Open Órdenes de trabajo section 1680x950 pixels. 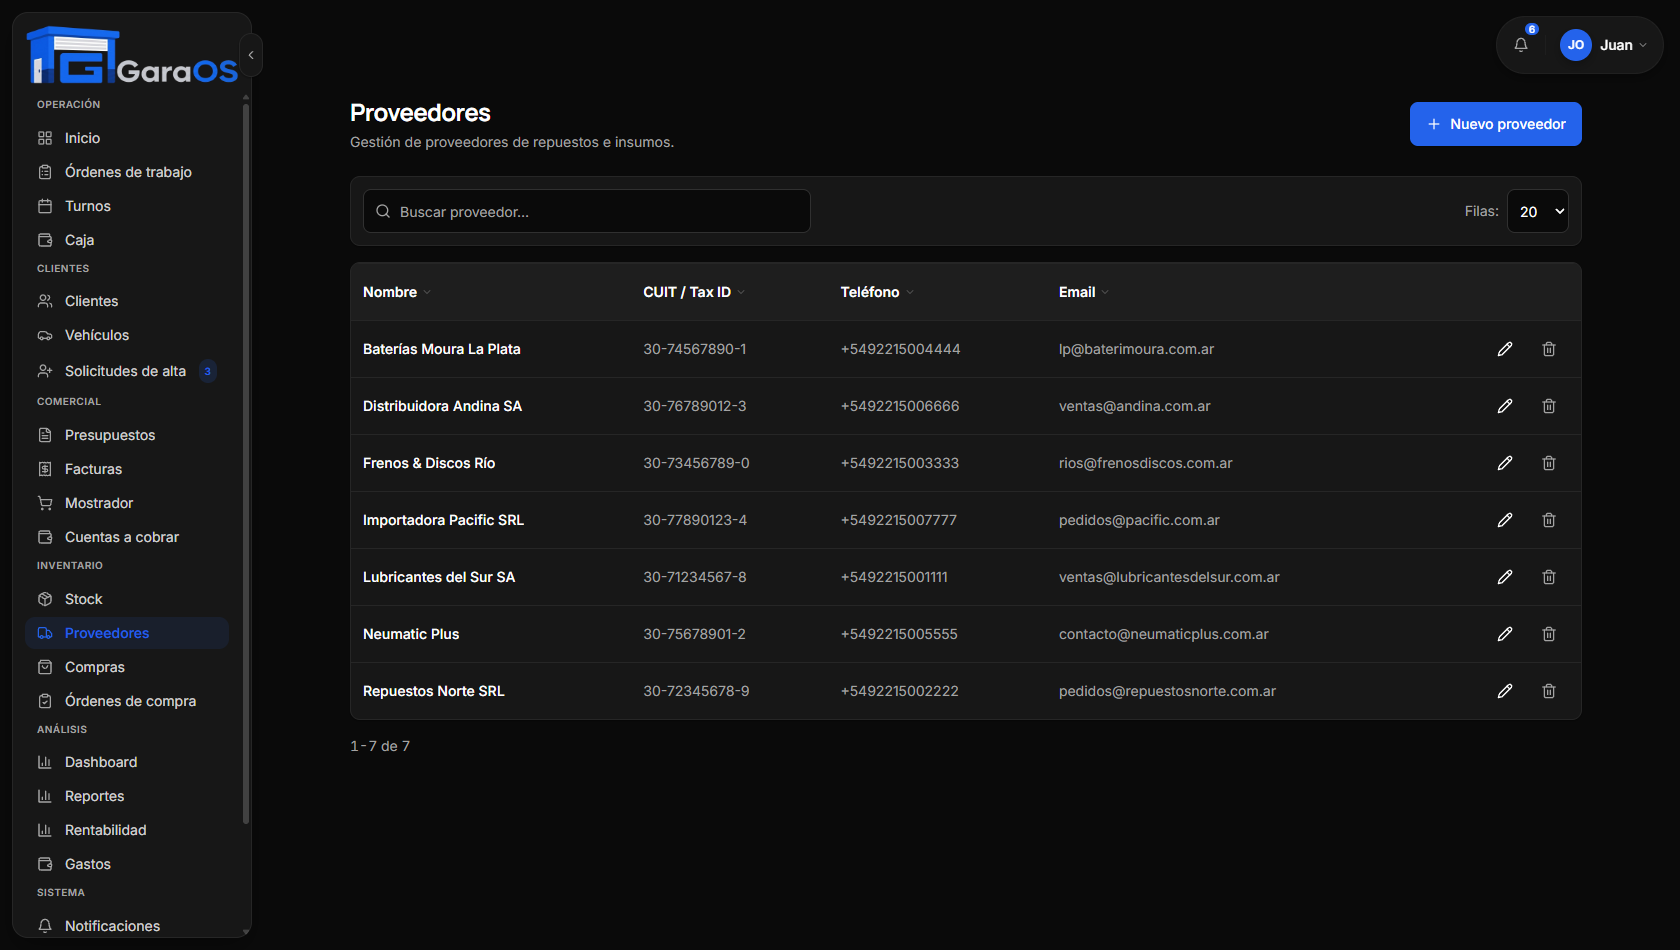point(127,172)
